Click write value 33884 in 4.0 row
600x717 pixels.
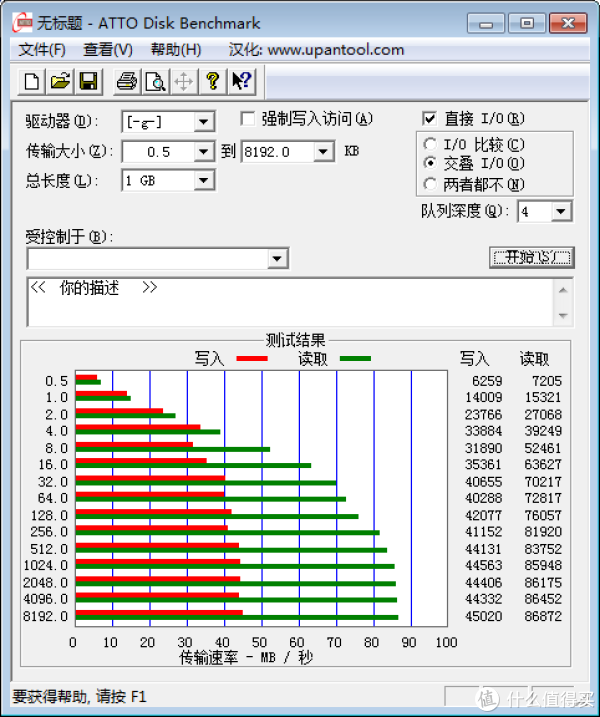pyautogui.click(x=483, y=431)
